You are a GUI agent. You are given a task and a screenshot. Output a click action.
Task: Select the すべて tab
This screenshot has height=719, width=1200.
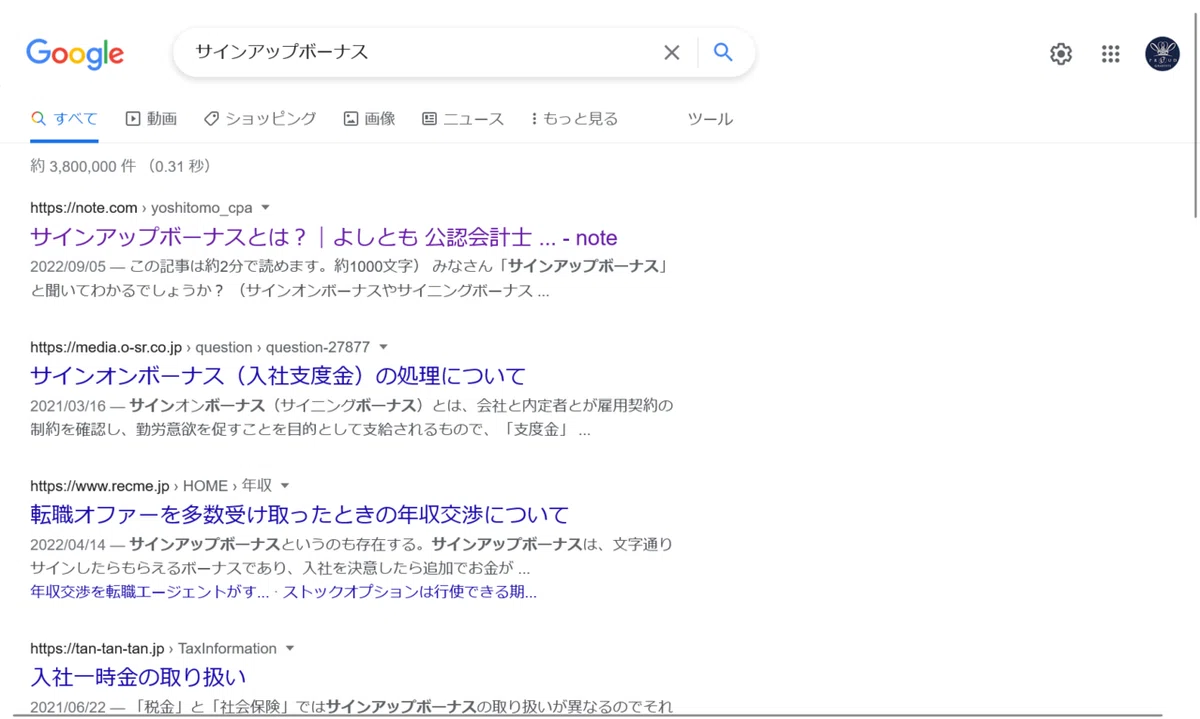point(64,119)
